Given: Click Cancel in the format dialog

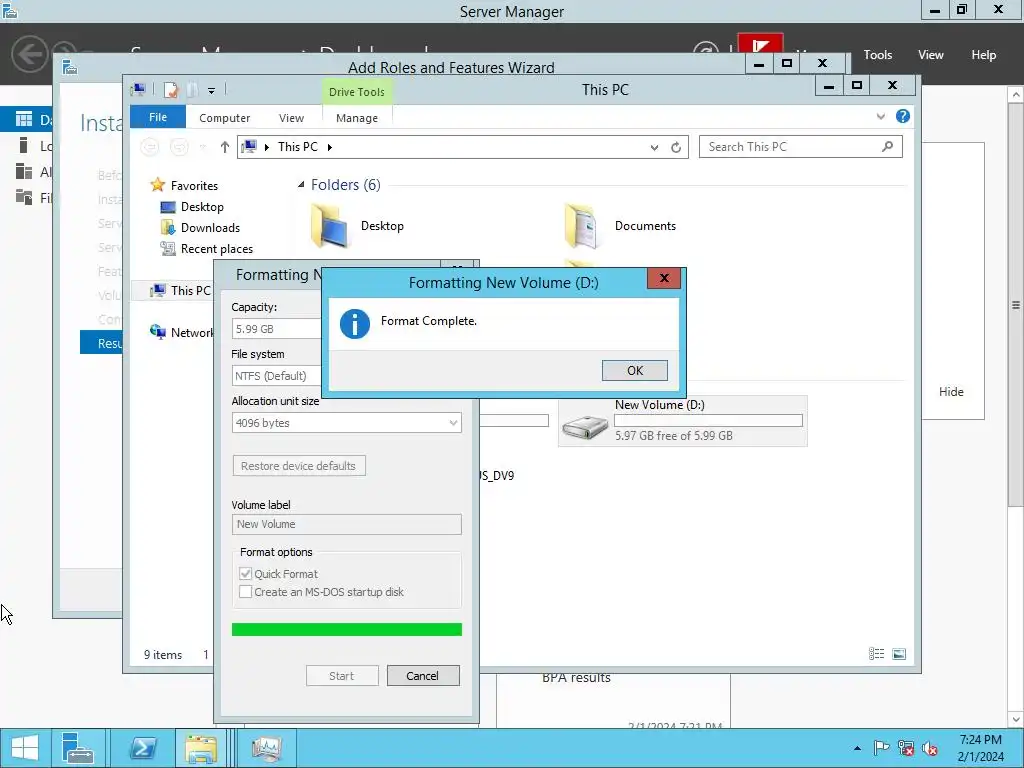Looking at the screenshot, I should [x=423, y=676].
